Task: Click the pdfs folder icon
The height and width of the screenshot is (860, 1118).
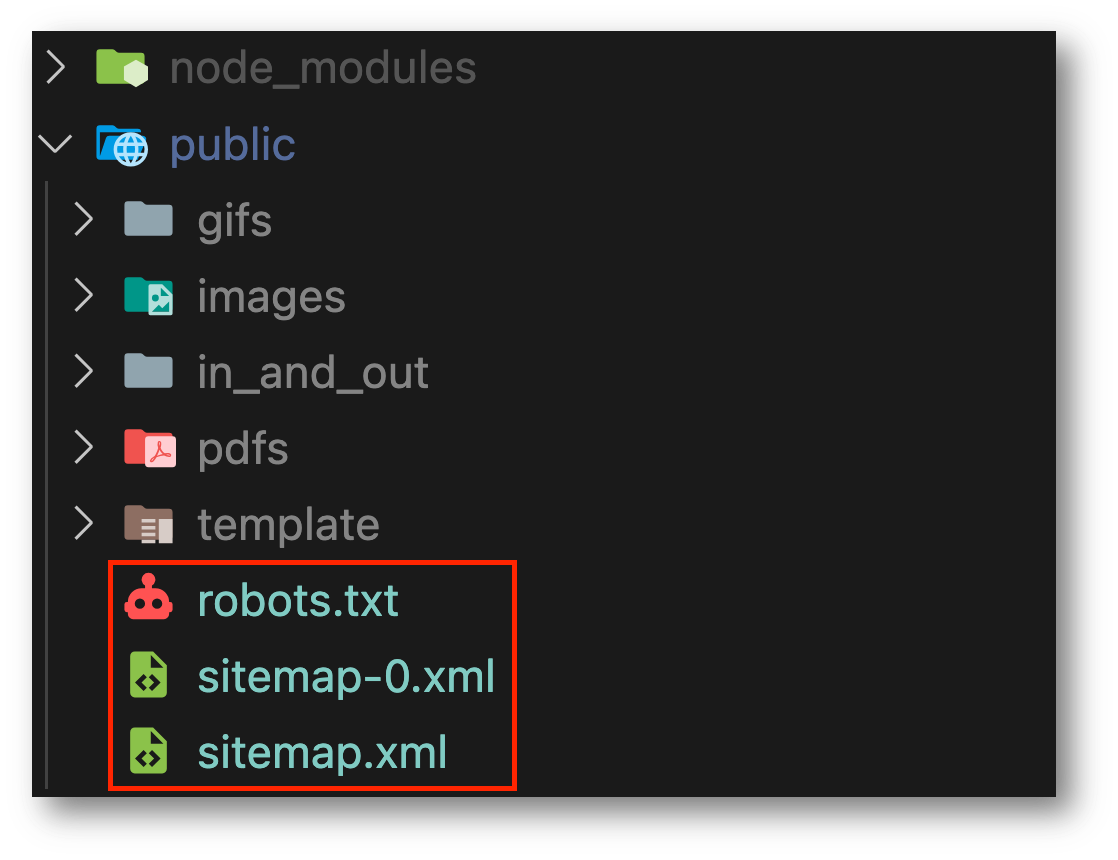Action: pos(150,448)
